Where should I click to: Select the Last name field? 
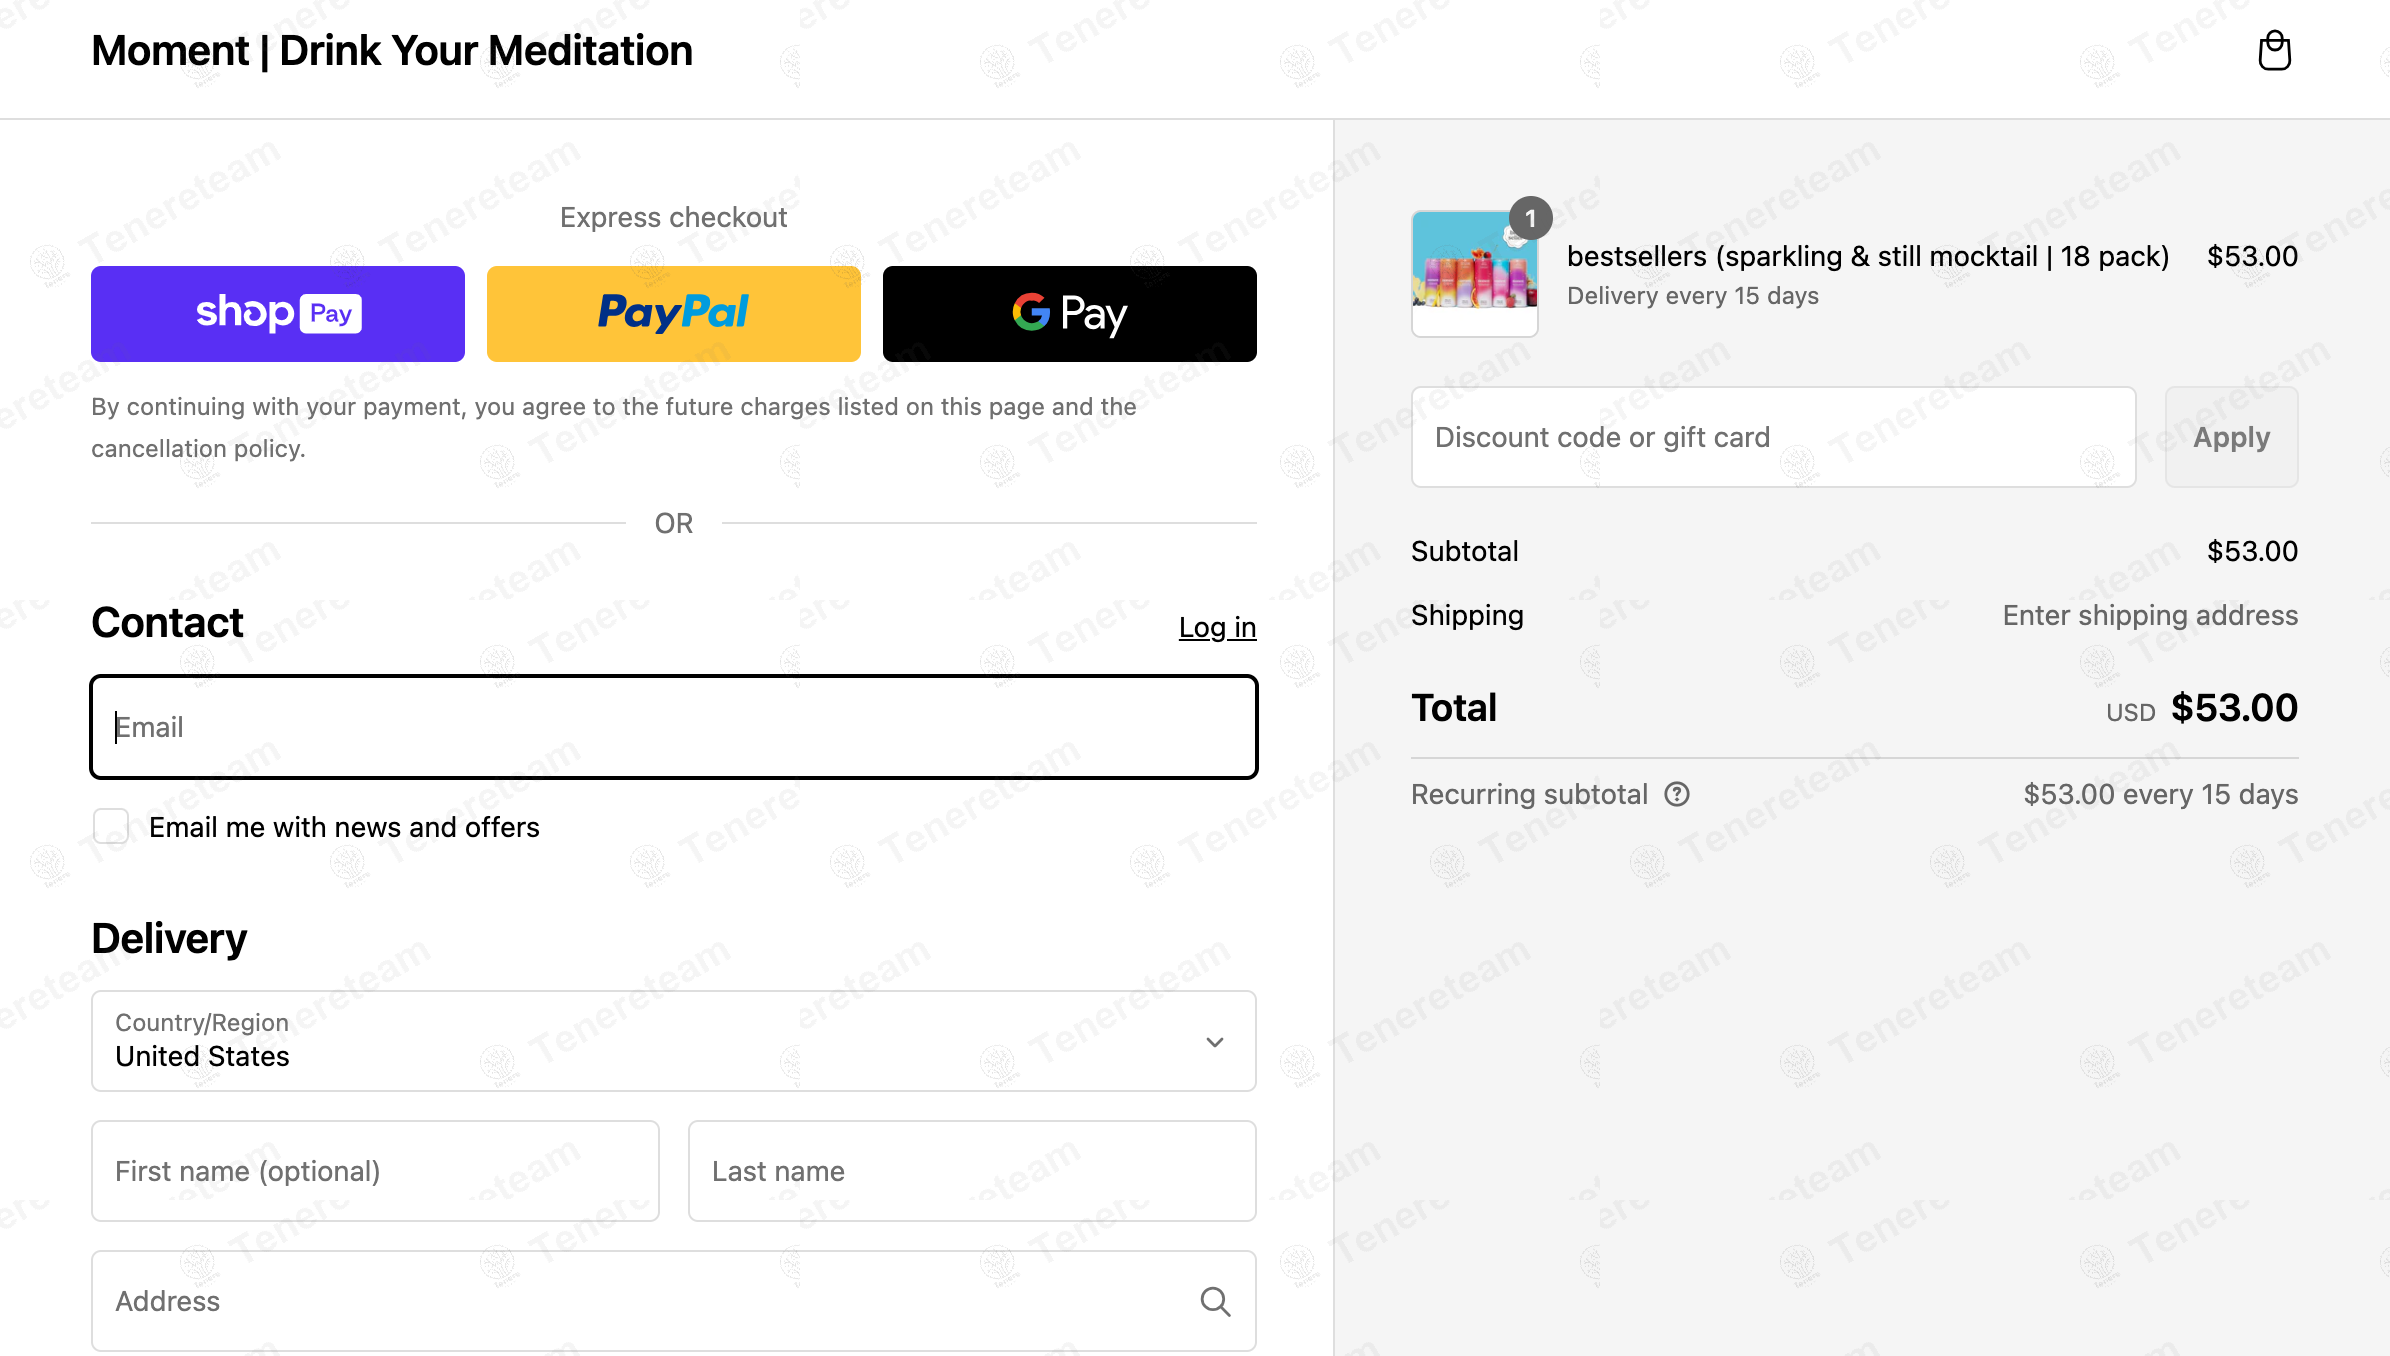pos(972,1171)
